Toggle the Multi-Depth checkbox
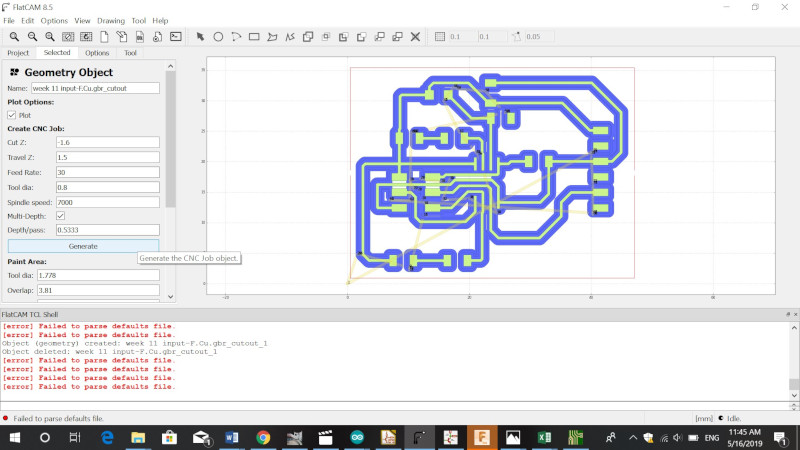Screen dimensions: 800x450 pos(60,216)
